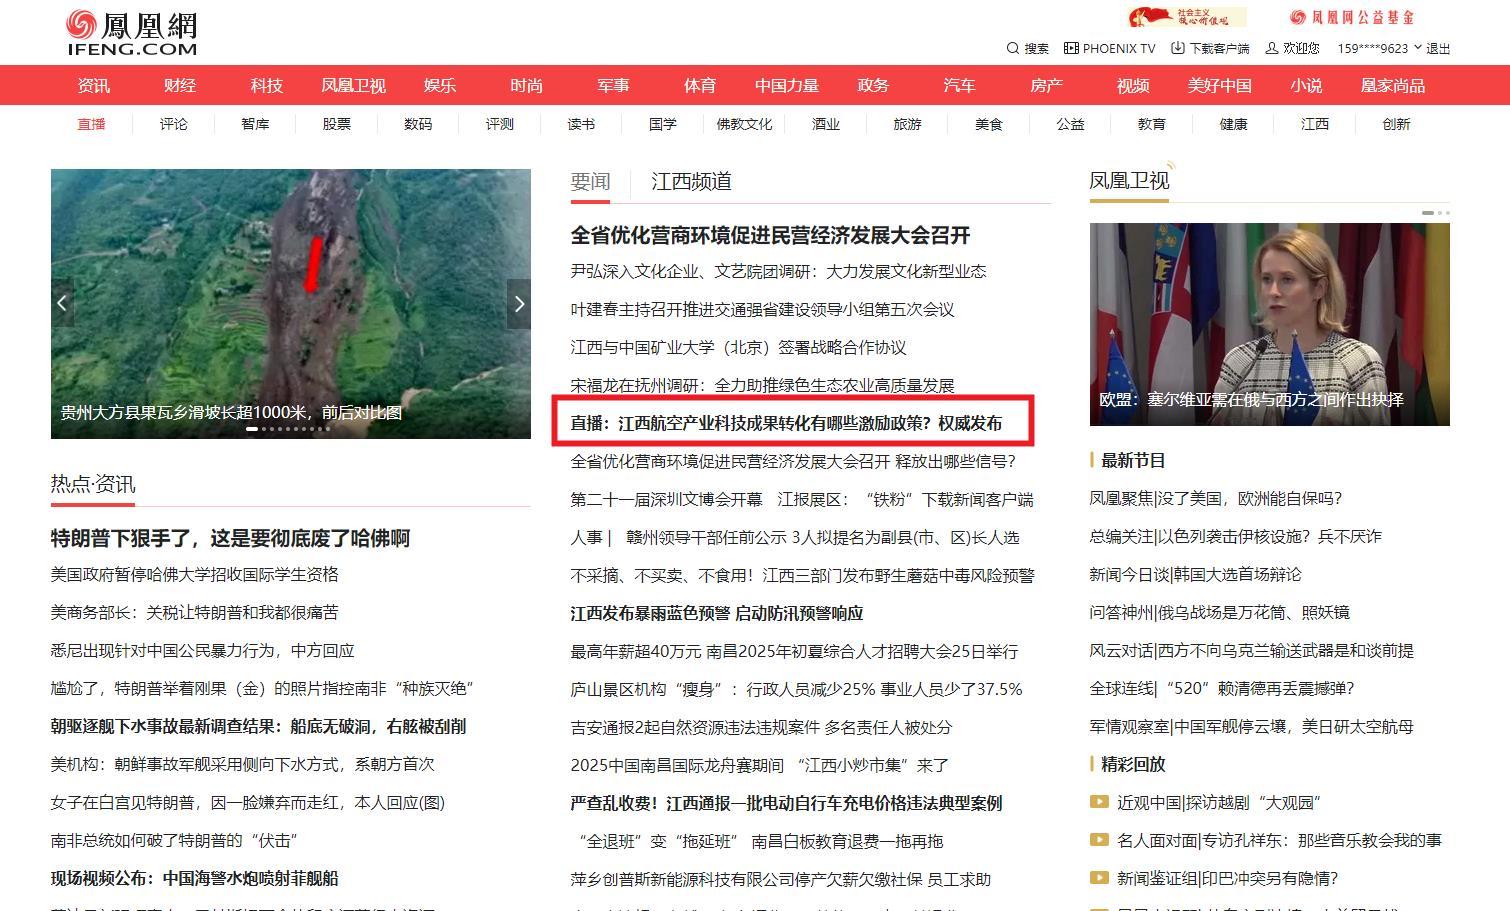Open 江西发布暴雨蓝色预警 article

716,613
